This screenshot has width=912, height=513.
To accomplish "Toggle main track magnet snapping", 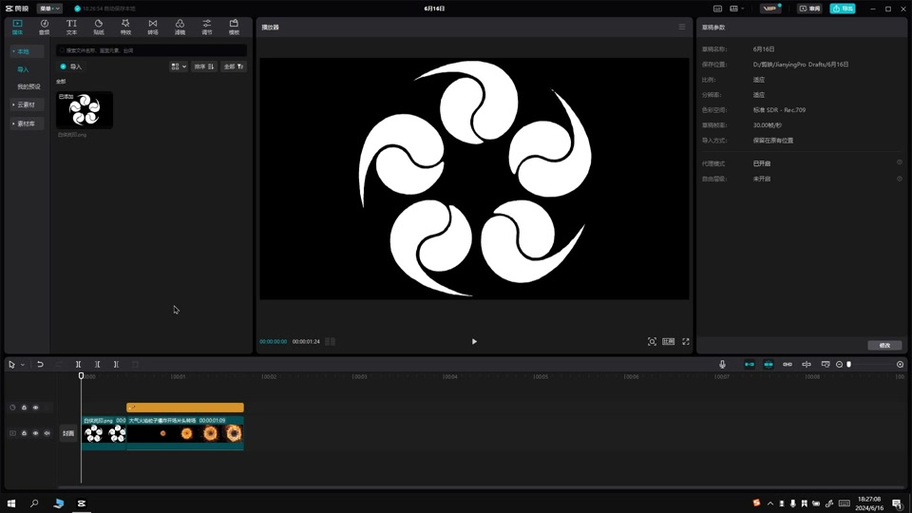I will [749, 365].
